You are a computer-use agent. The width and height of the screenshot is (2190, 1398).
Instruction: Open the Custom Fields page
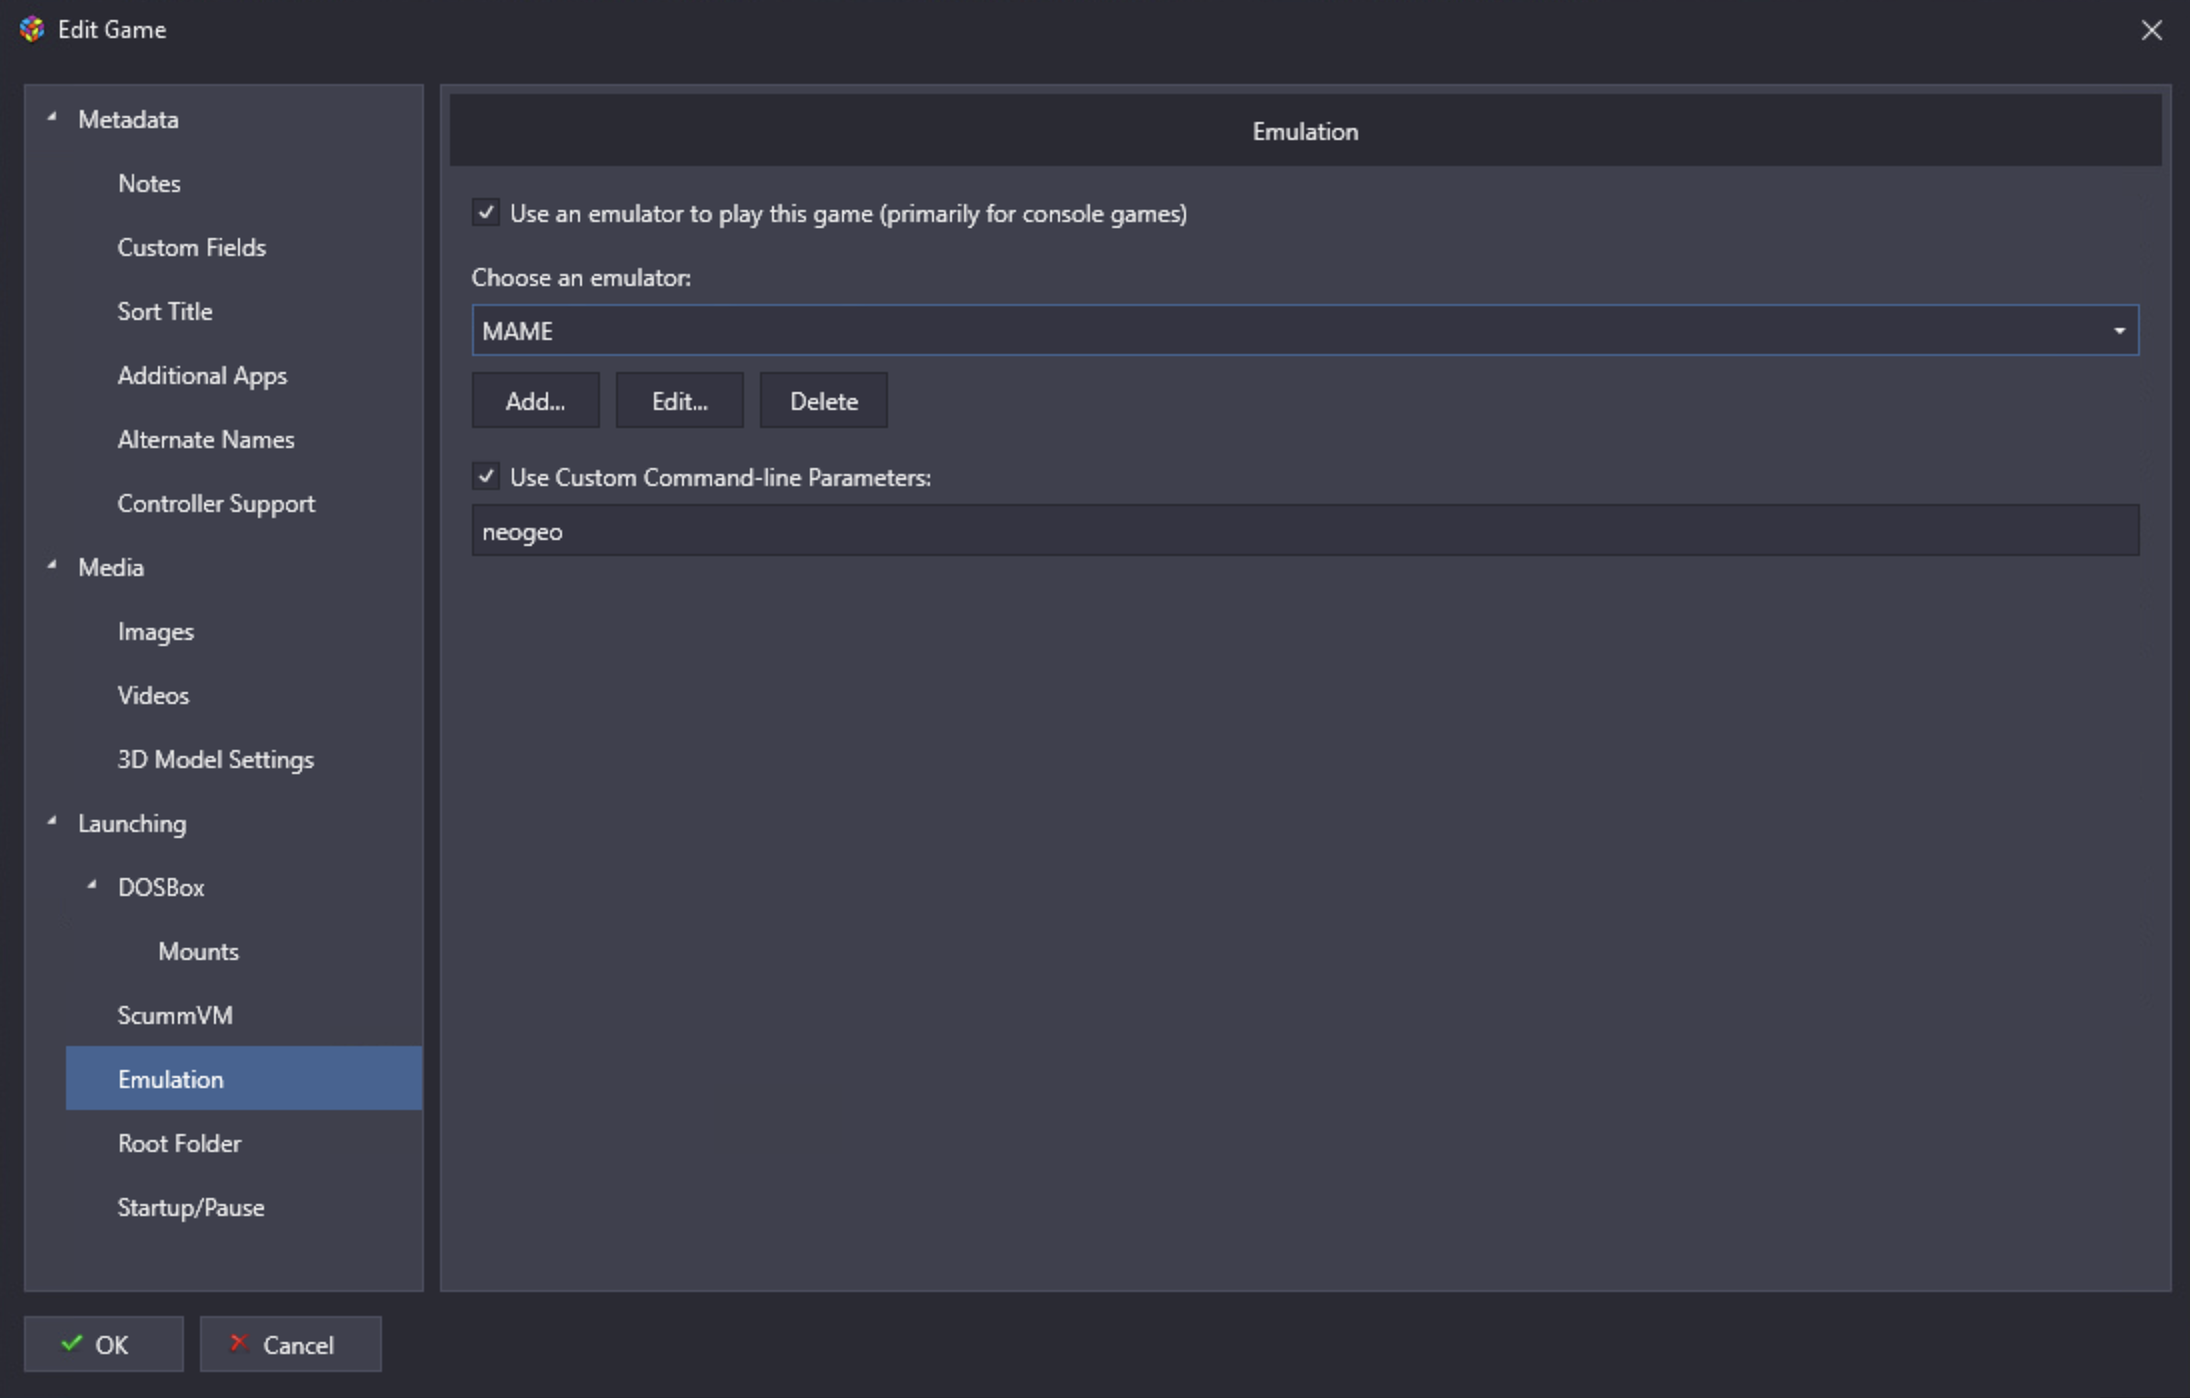pos(192,248)
